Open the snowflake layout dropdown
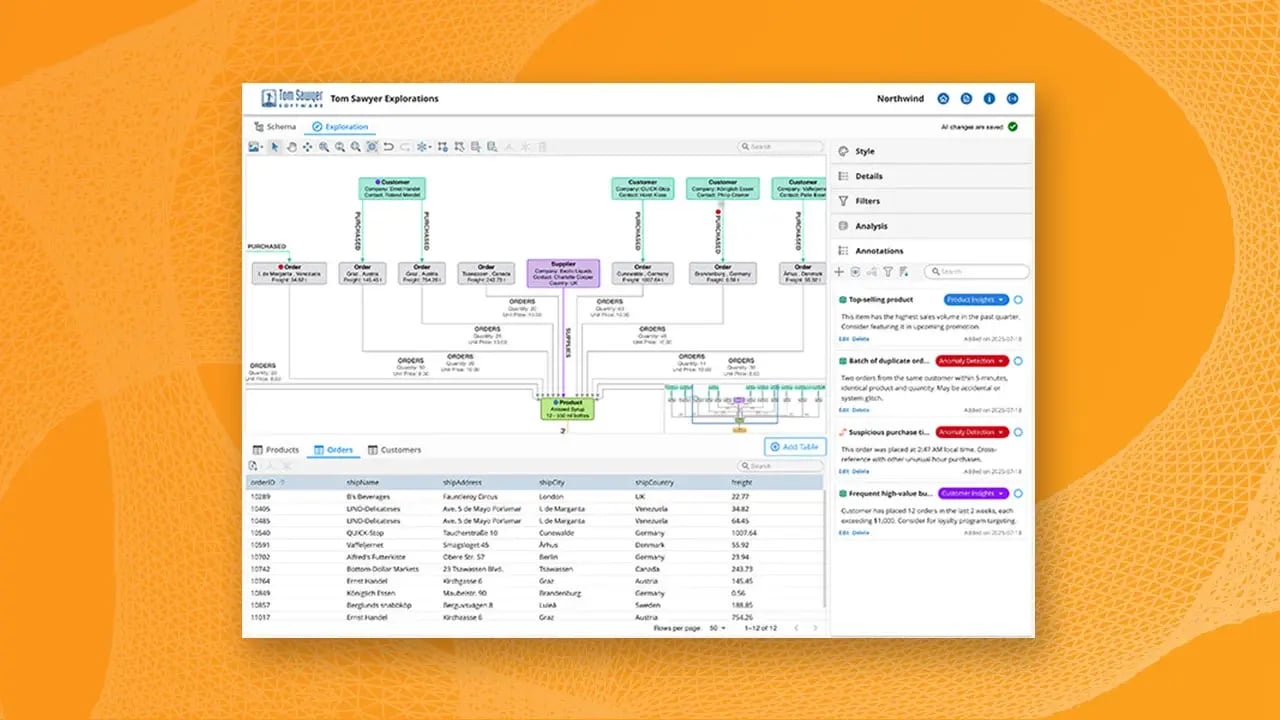Image resolution: width=1280 pixels, height=720 pixels. point(424,147)
